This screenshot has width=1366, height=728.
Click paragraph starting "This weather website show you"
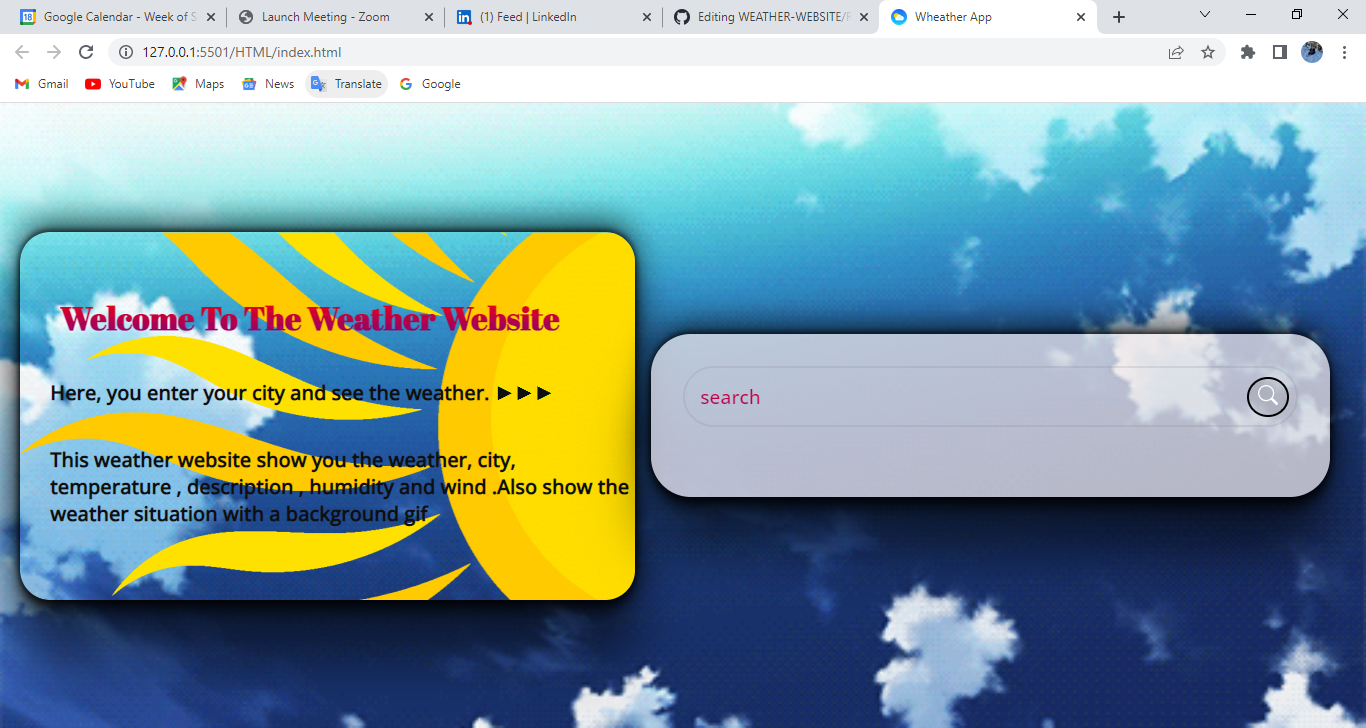339,487
